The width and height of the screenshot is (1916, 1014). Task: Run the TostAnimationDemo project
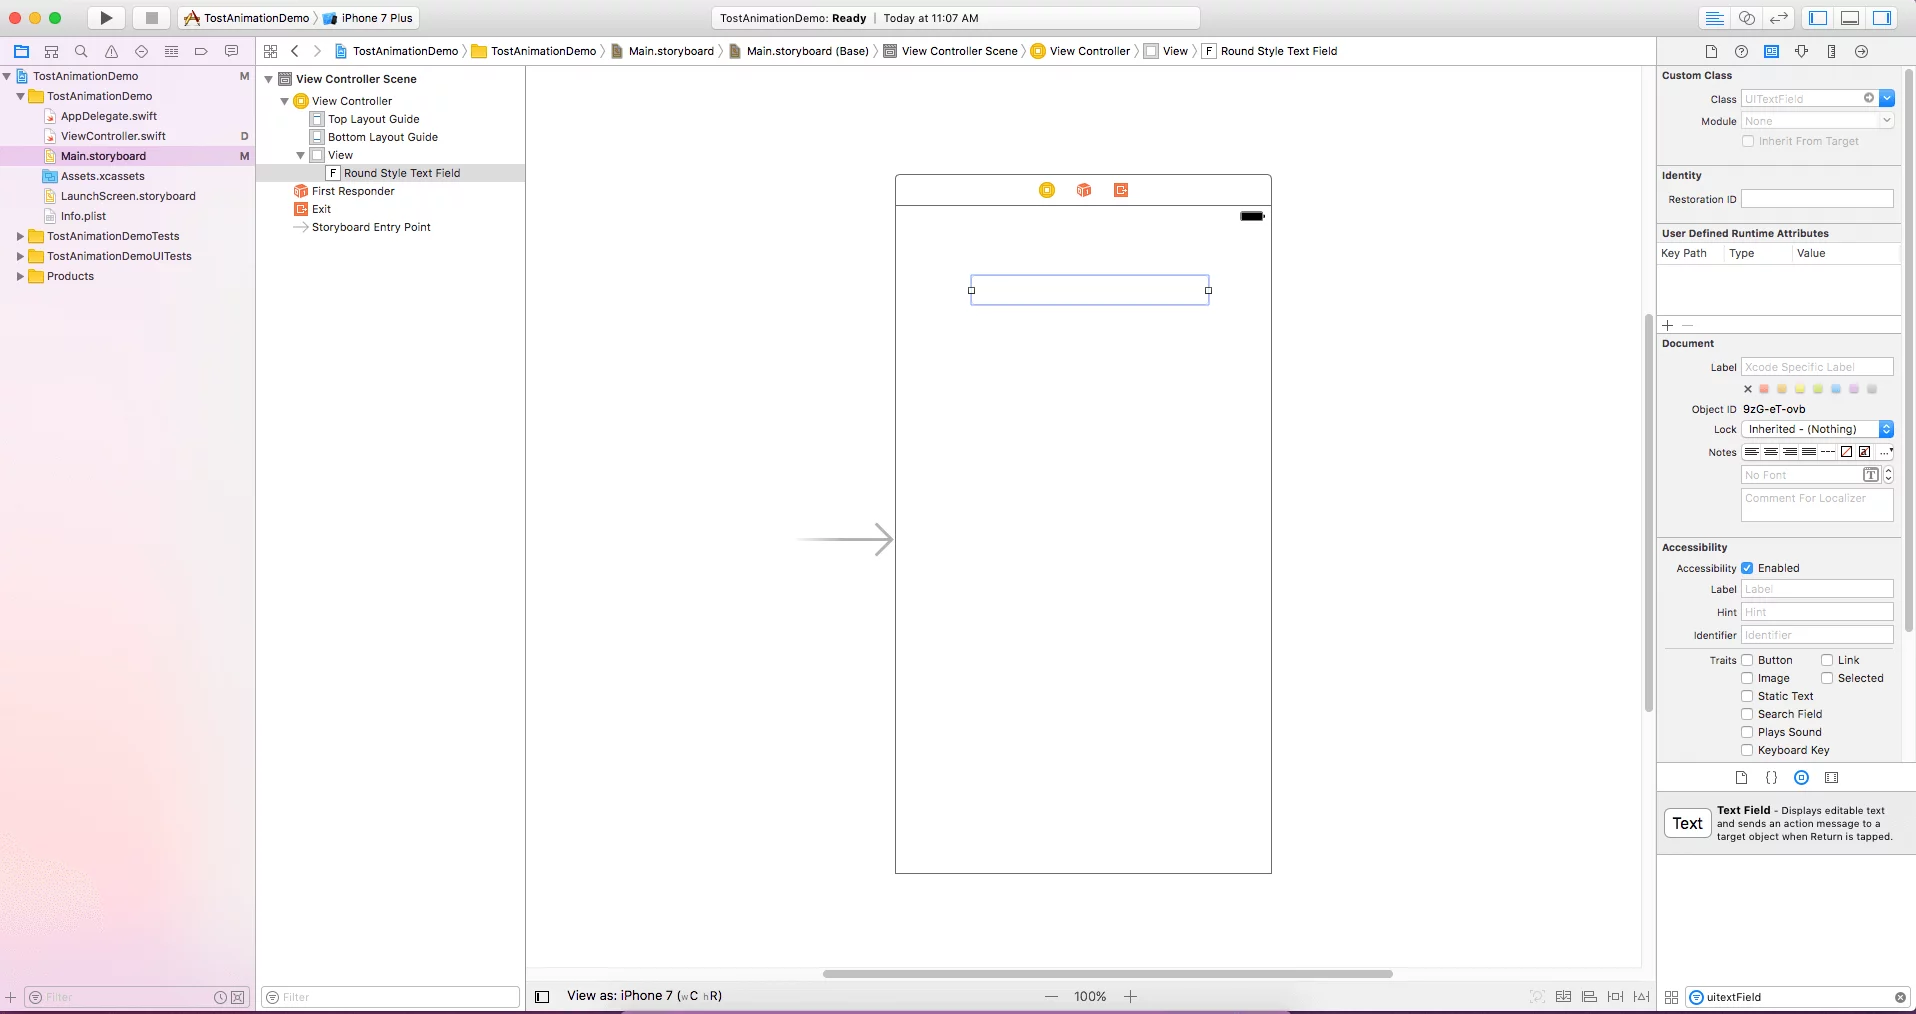104,18
